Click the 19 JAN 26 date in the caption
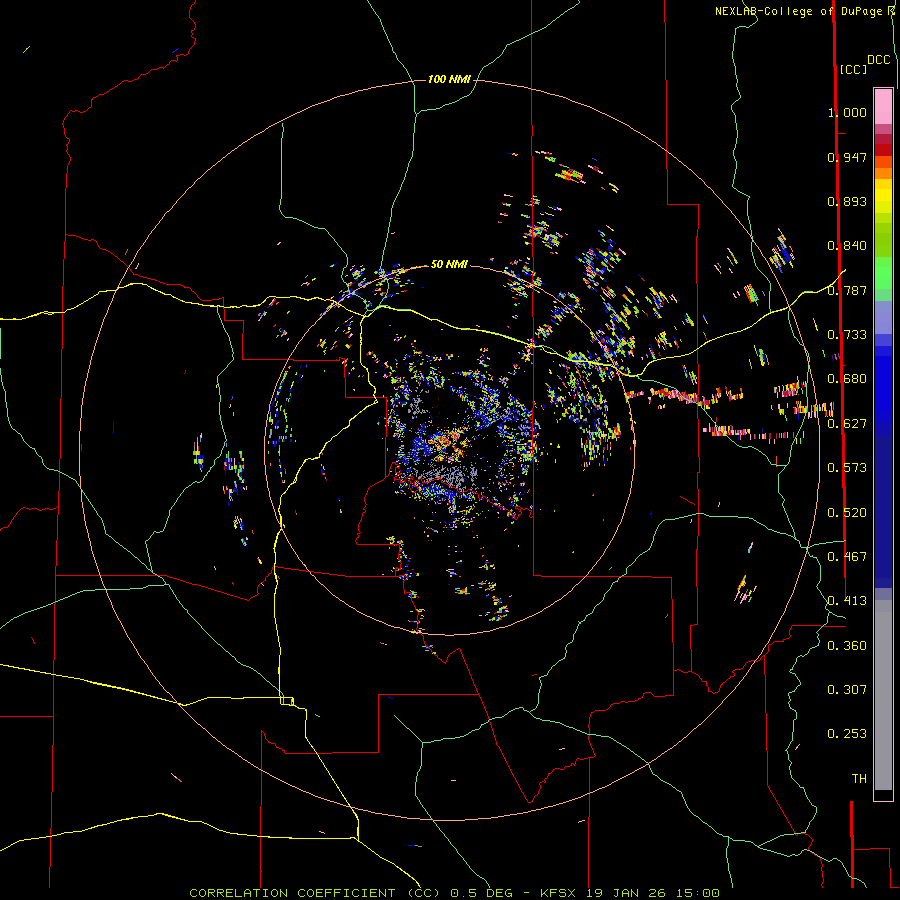 624,893
